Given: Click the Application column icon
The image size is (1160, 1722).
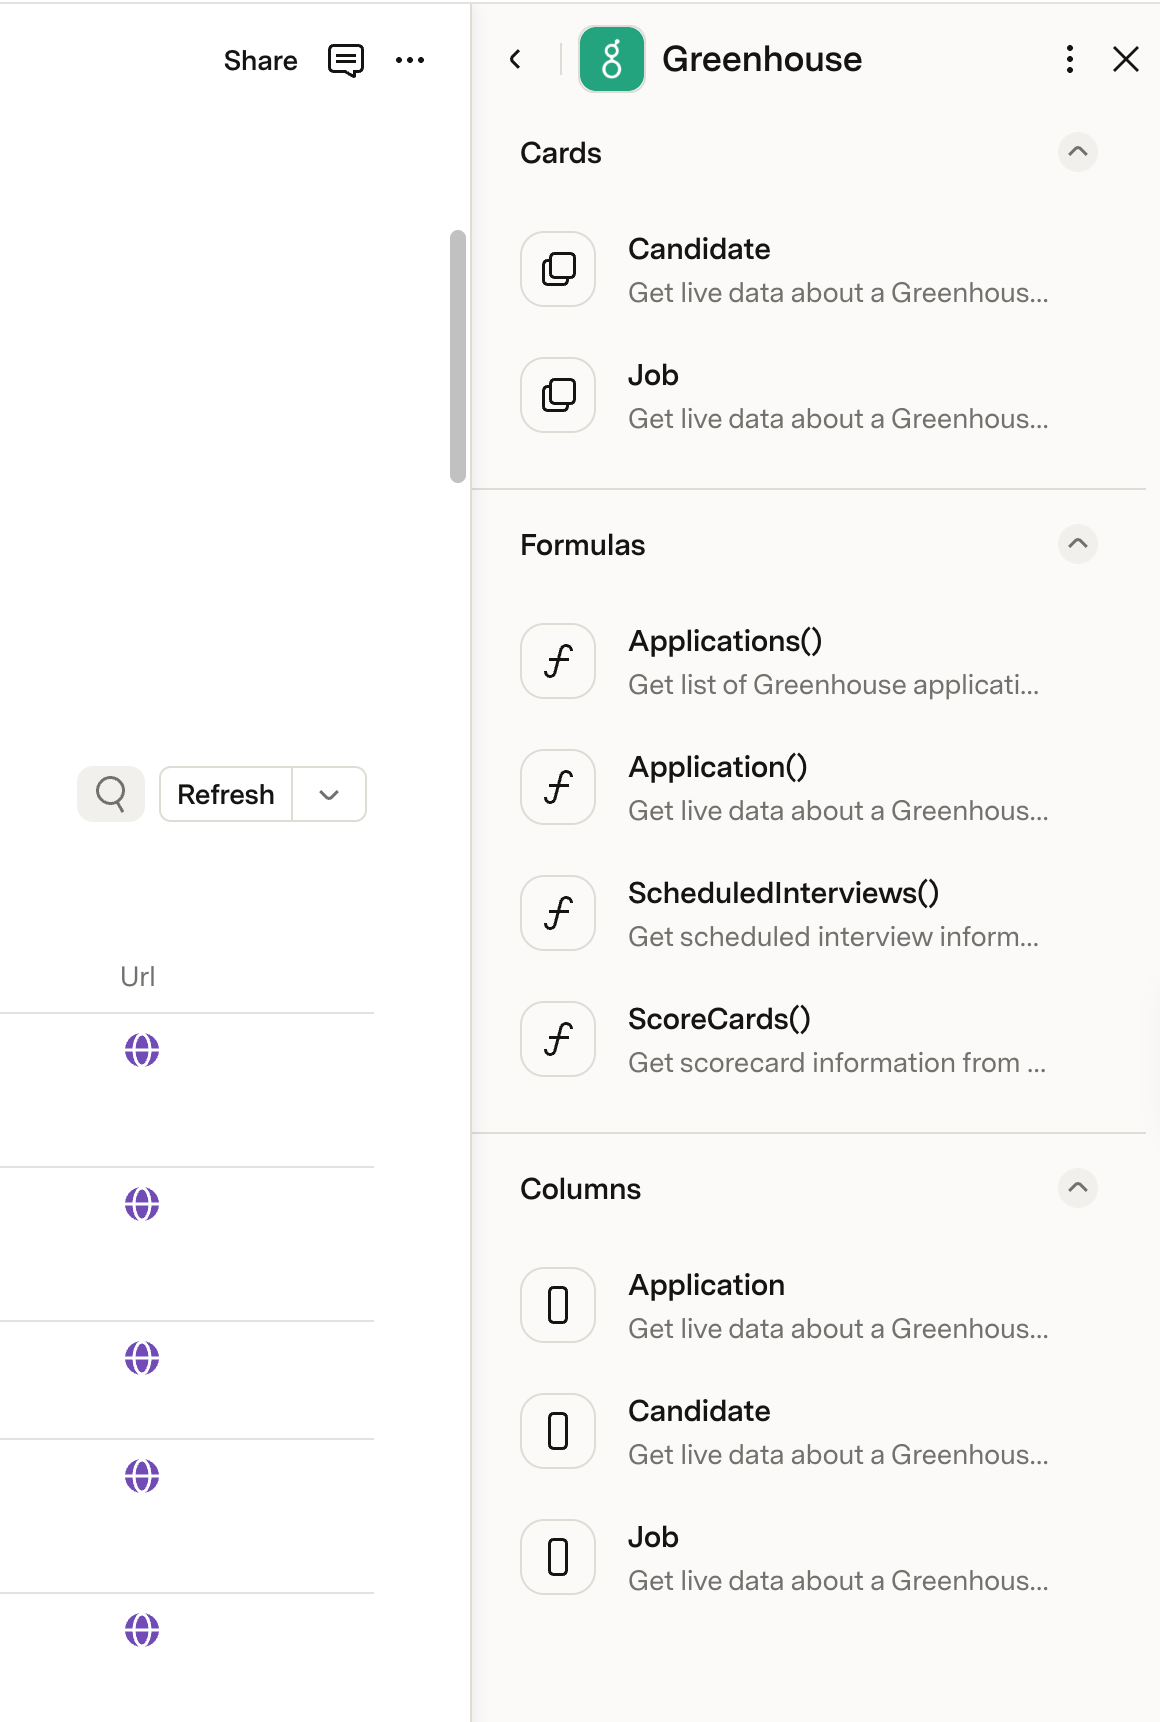Looking at the screenshot, I should coord(558,1305).
